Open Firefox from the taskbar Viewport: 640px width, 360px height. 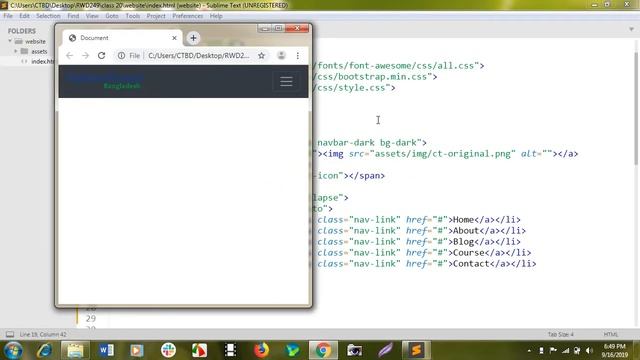point(261,350)
